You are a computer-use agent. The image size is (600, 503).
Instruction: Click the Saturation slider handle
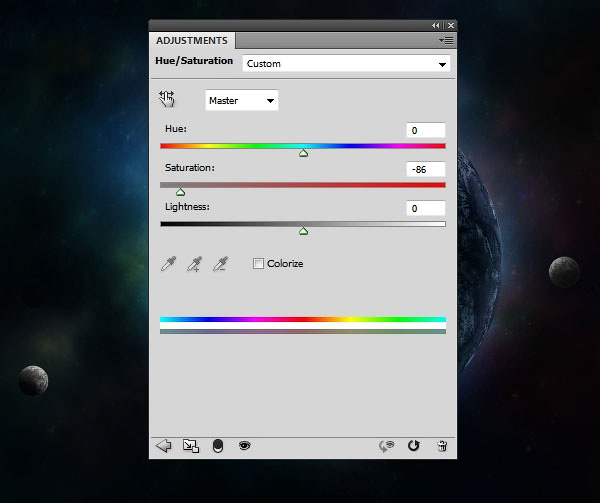point(180,192)
